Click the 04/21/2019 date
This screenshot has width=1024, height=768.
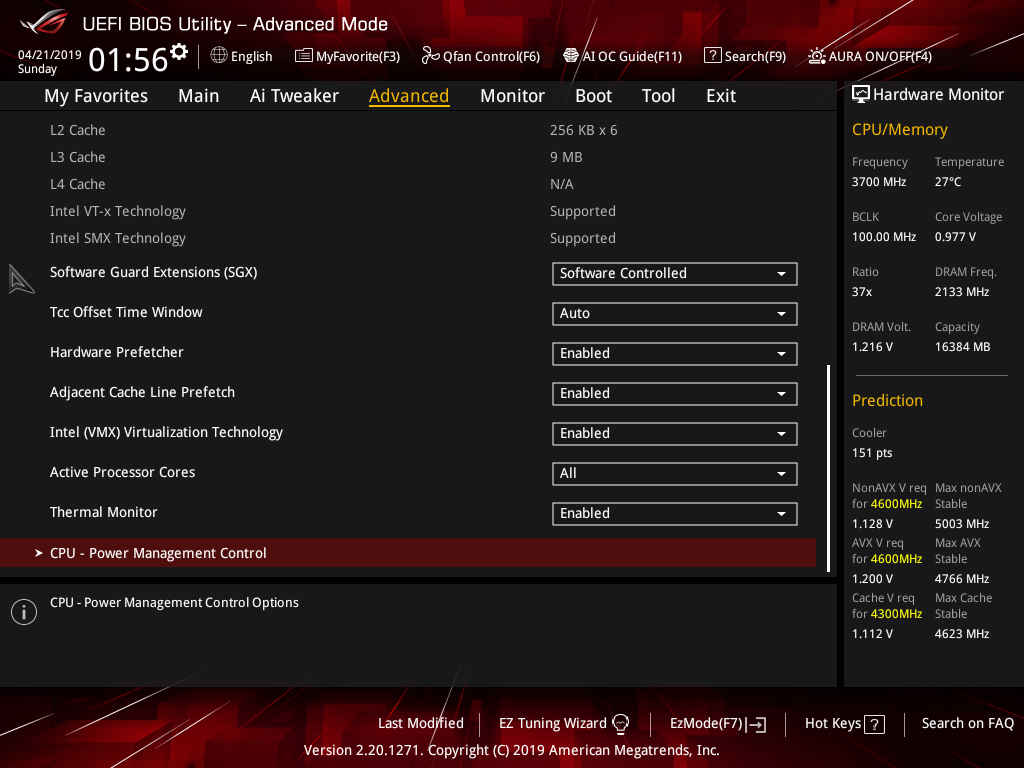[50, 55]
